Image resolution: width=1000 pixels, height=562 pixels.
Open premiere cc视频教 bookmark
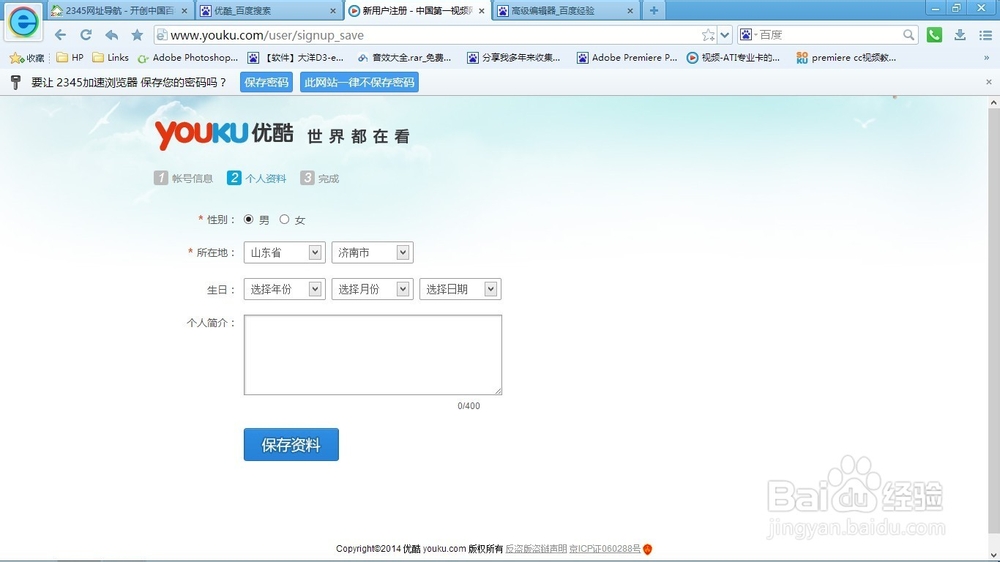[x=846, y=57]
